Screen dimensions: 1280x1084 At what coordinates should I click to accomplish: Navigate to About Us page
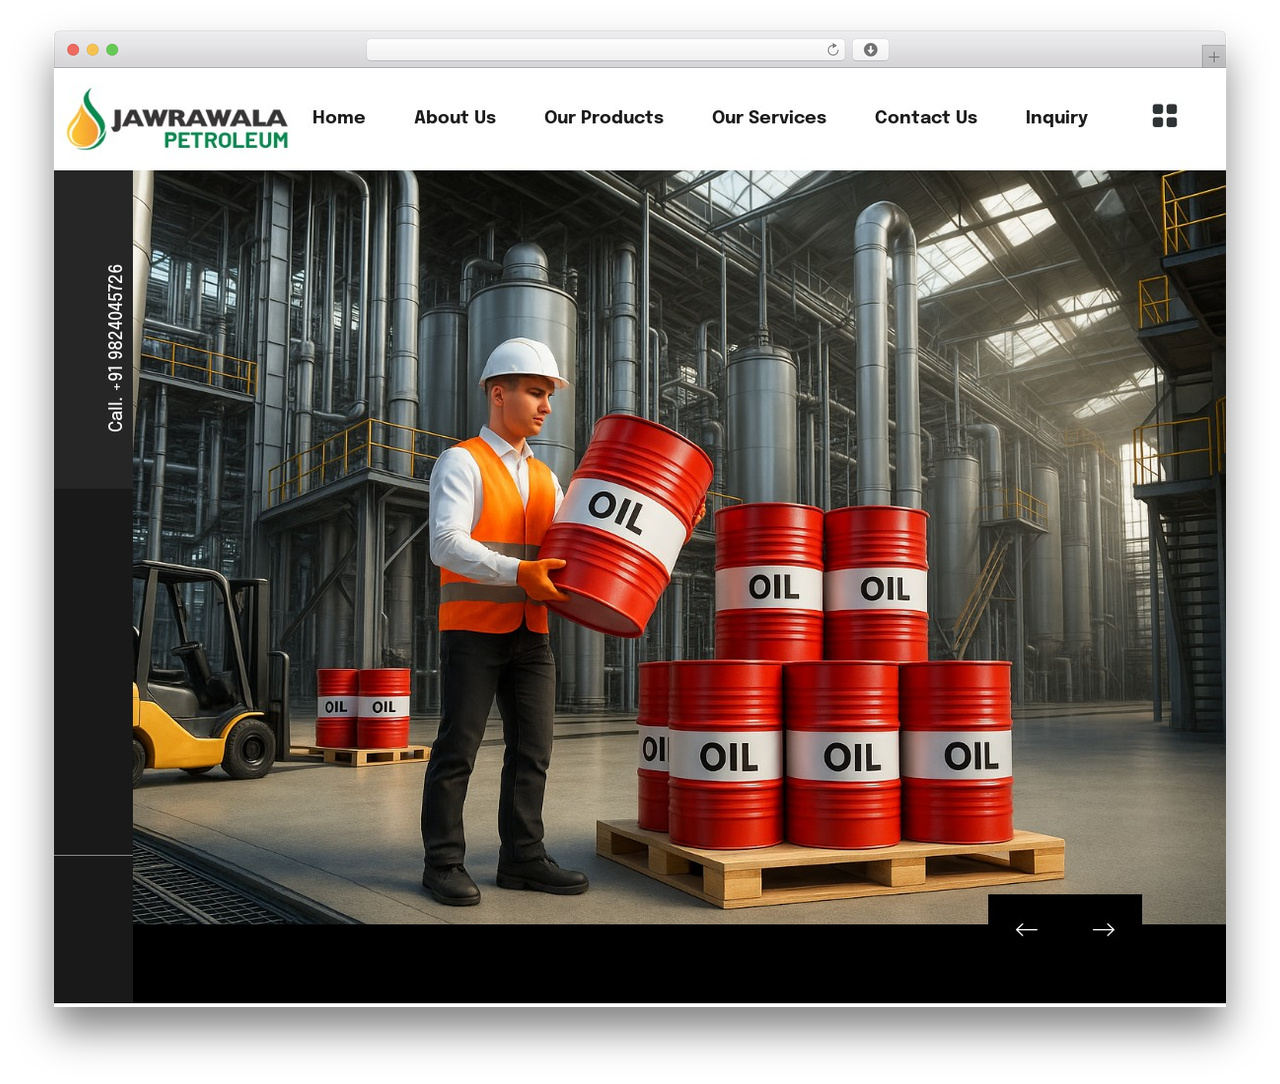coord(455,117)
